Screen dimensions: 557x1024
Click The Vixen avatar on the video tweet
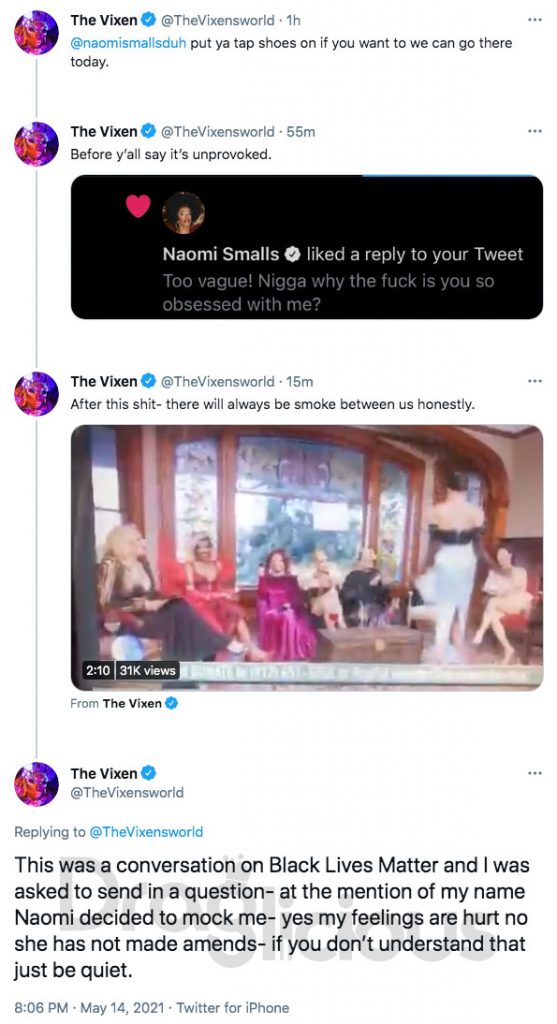pos(37,393)
